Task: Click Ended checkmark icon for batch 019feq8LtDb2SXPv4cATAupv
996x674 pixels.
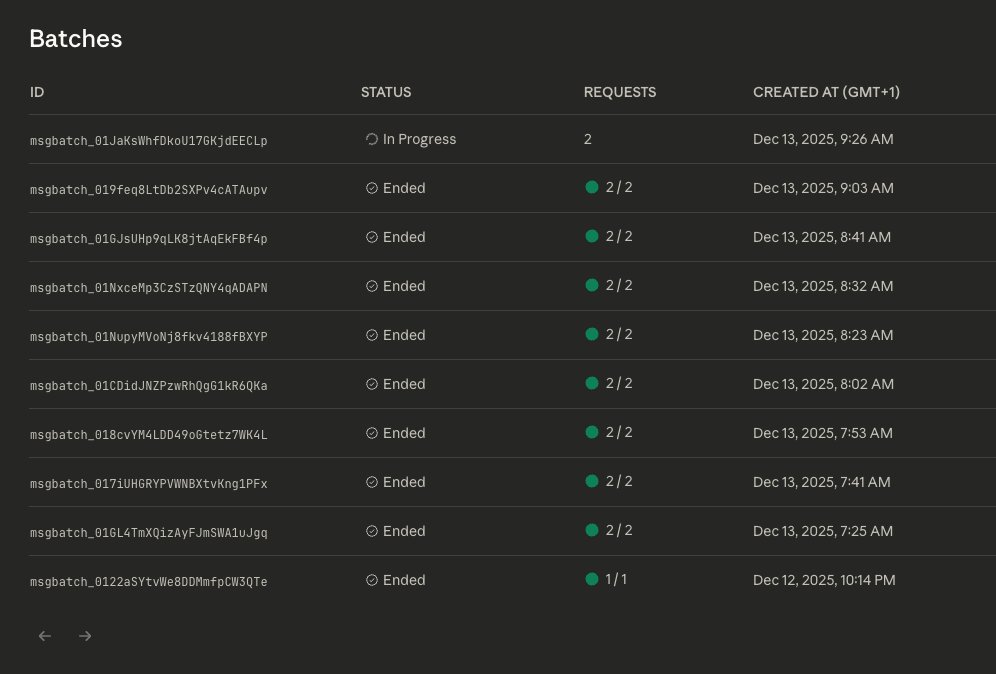Action: [x=372, y=188]
